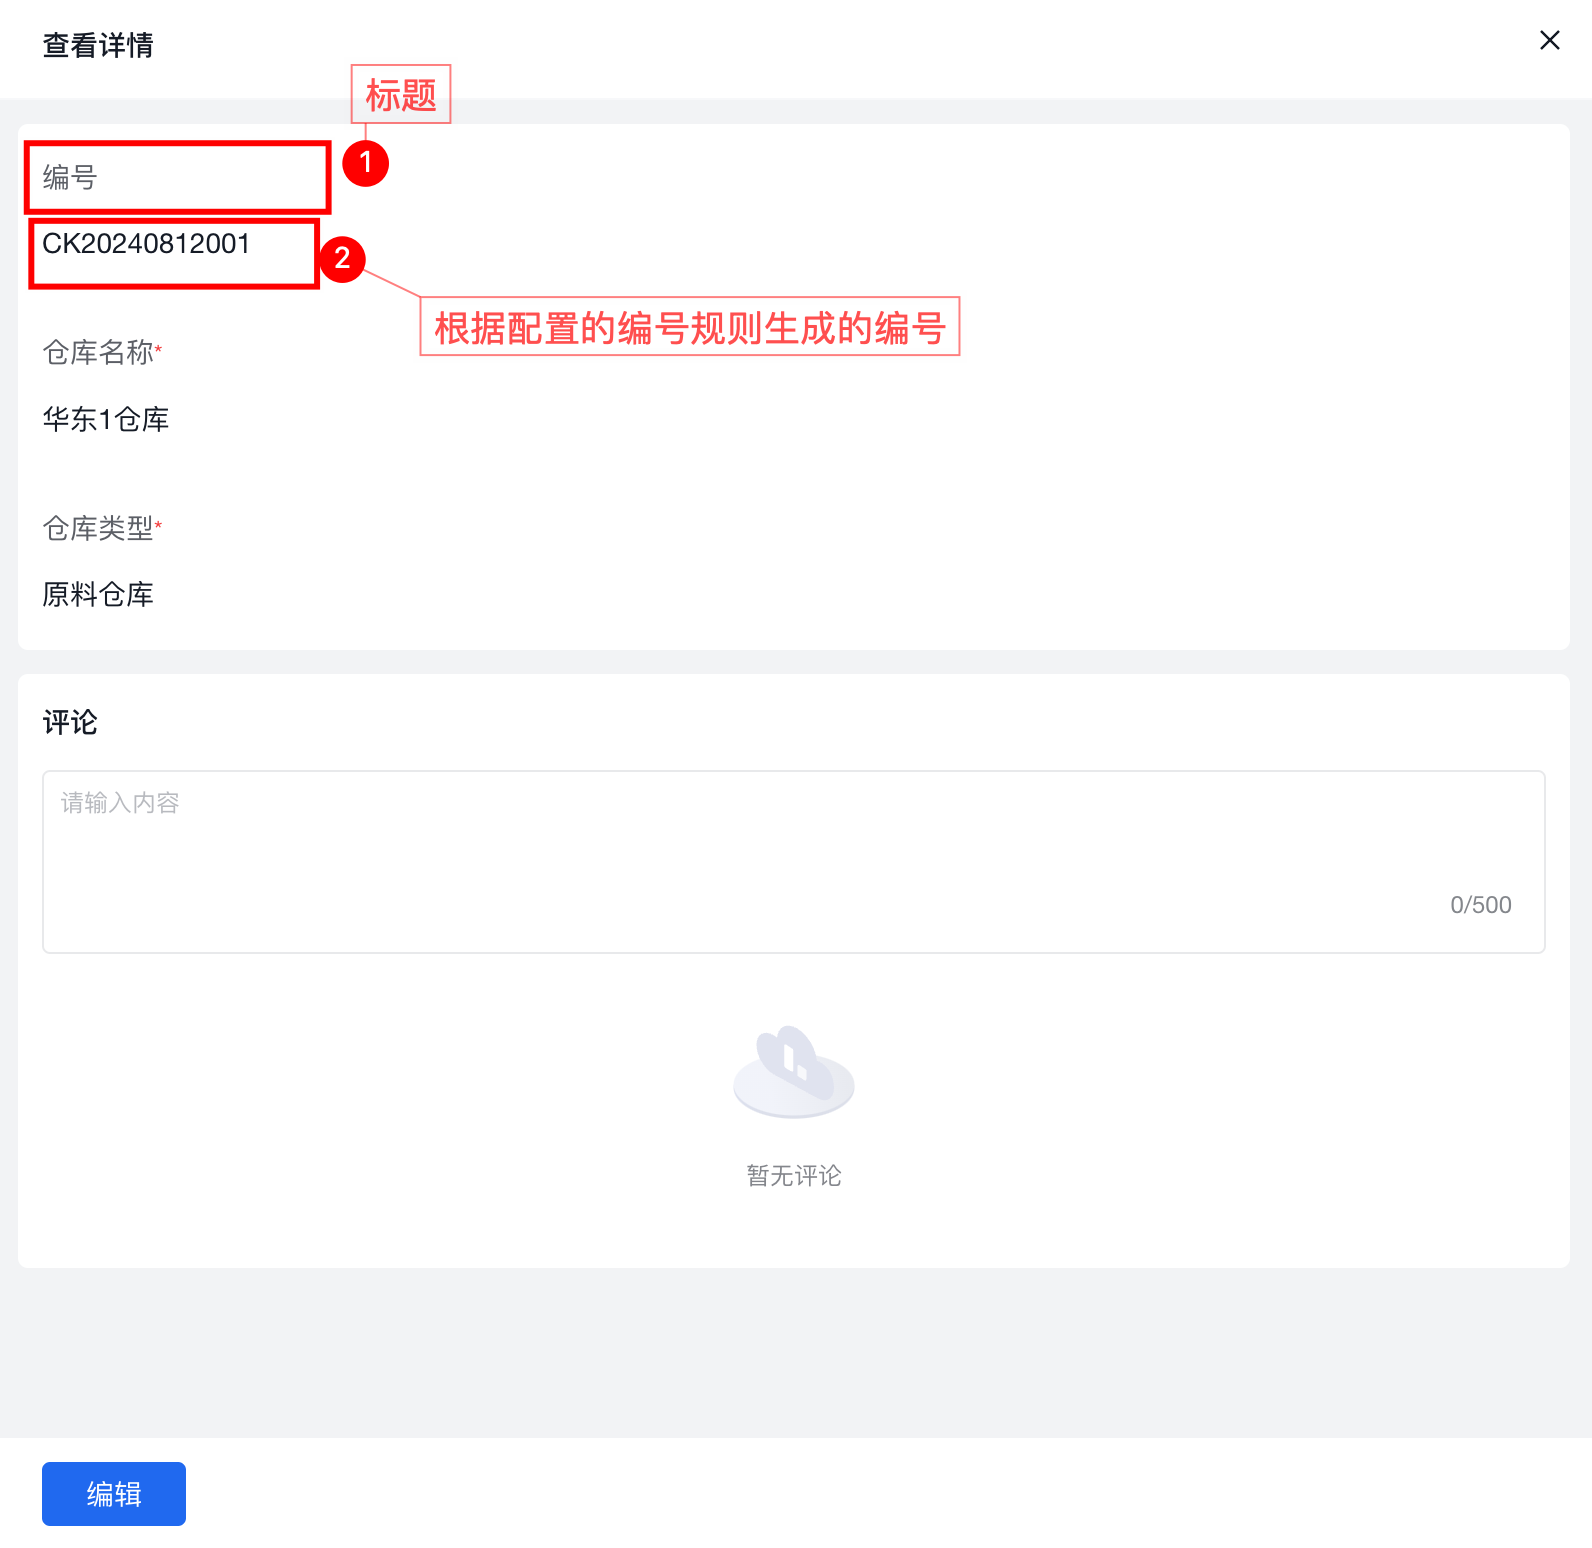Close the 查看详情 dialog with X
The height and width of the screenshot is (1548, 1592).
(x=1549, y=40)
